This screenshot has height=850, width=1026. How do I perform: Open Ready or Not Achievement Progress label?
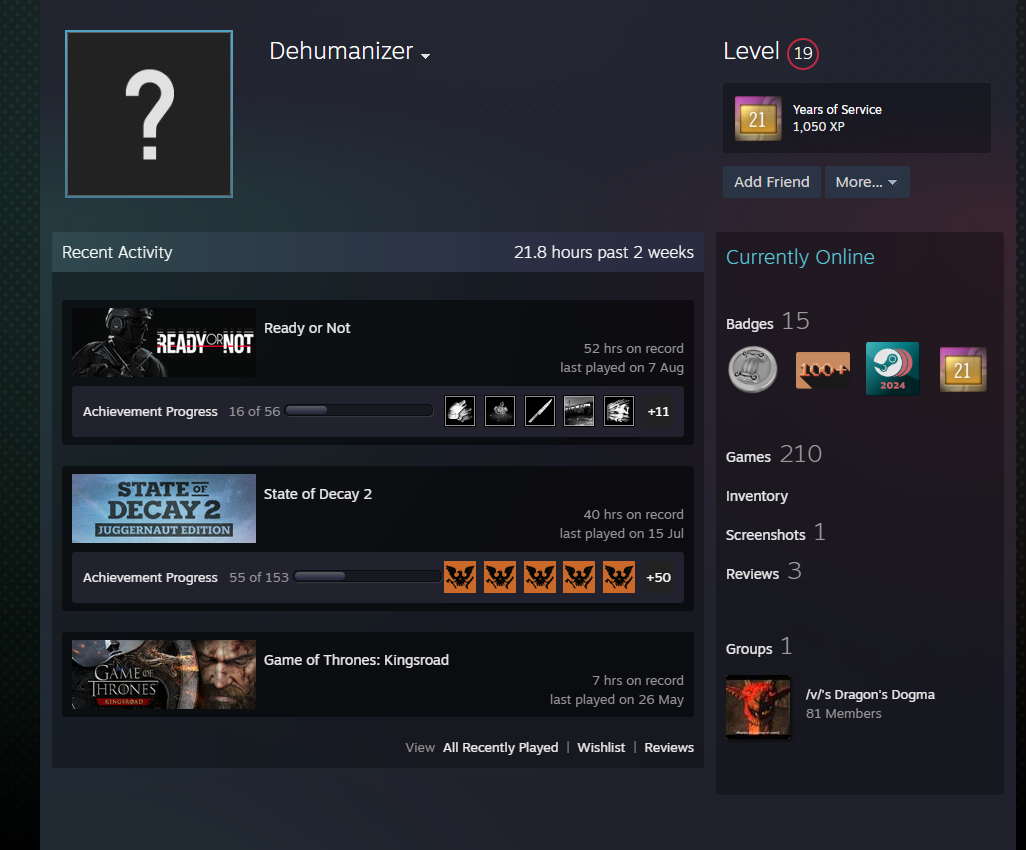tap(150, 412)
